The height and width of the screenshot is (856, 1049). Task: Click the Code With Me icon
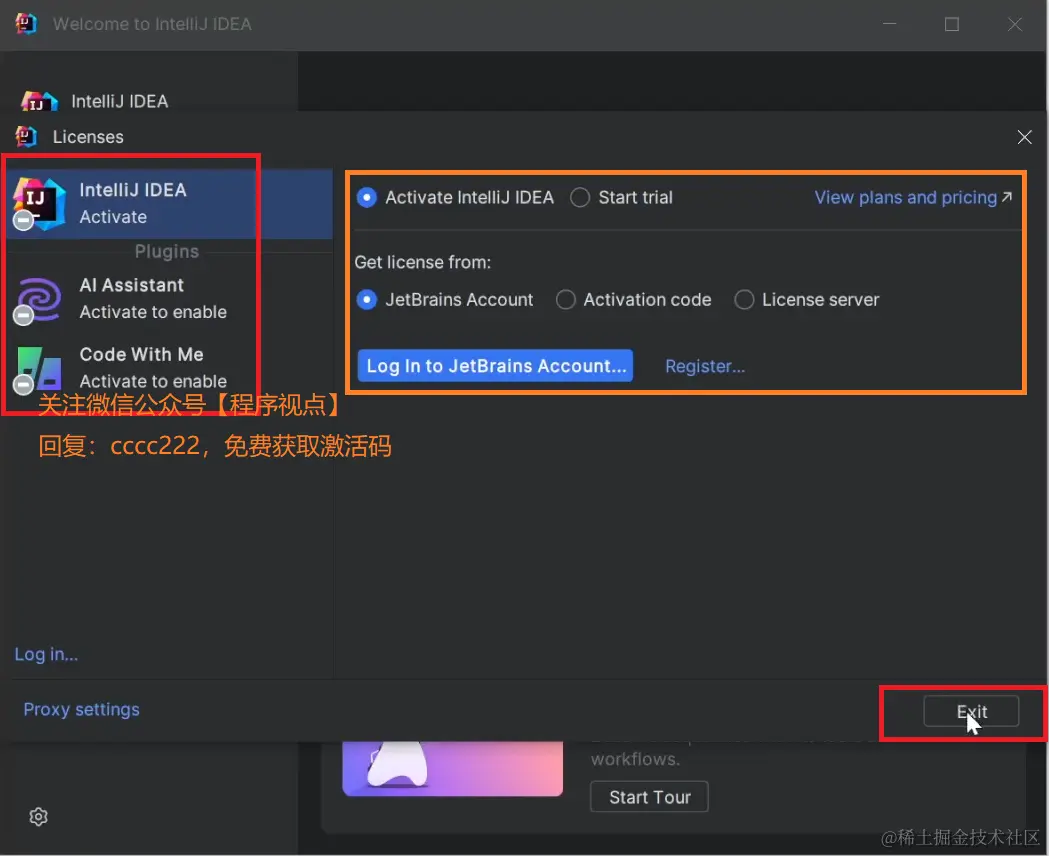point(39,368)
